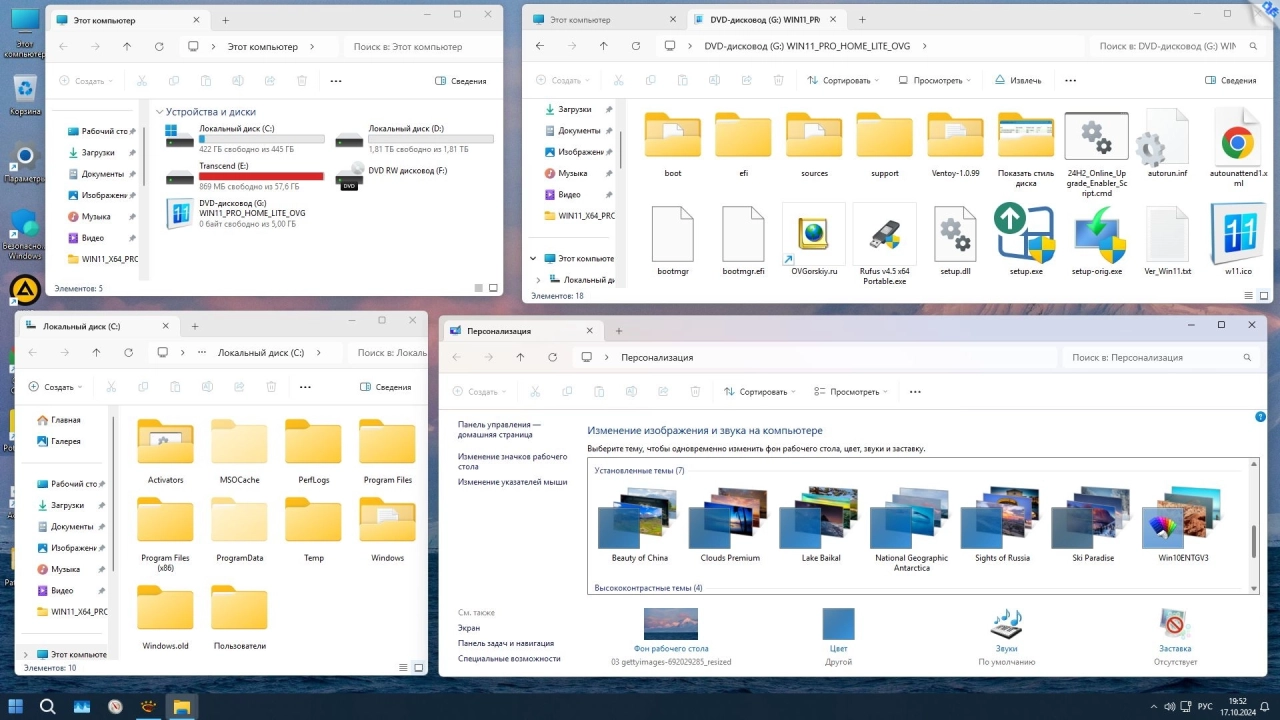Click the themes list vertical scrollbar
This screenshot has width=1280, height=720.
(1254, 540)
